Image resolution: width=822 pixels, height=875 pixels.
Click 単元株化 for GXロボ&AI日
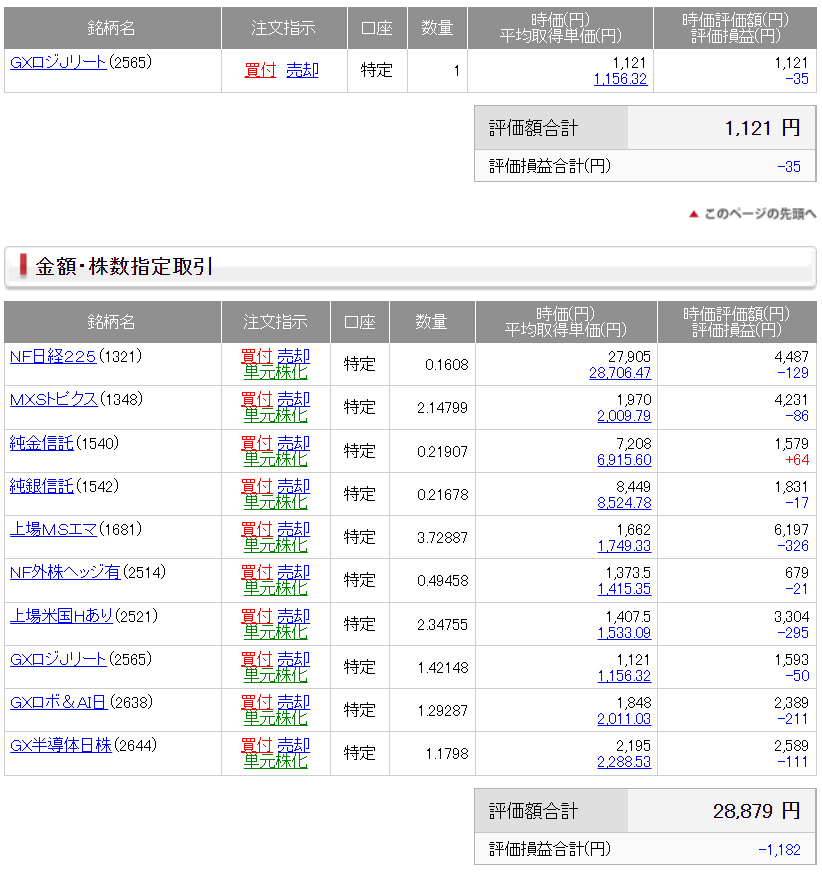(x=276, y=718)
